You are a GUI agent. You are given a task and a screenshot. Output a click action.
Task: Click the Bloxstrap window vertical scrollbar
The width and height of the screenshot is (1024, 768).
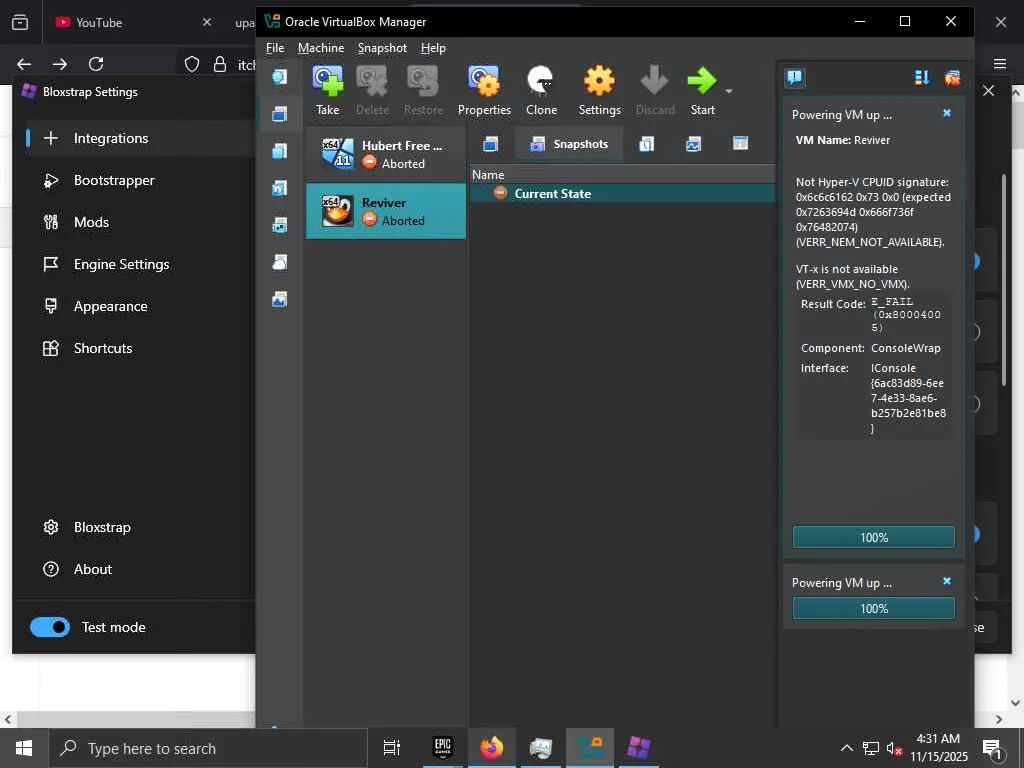click(x=1004, y=280)
